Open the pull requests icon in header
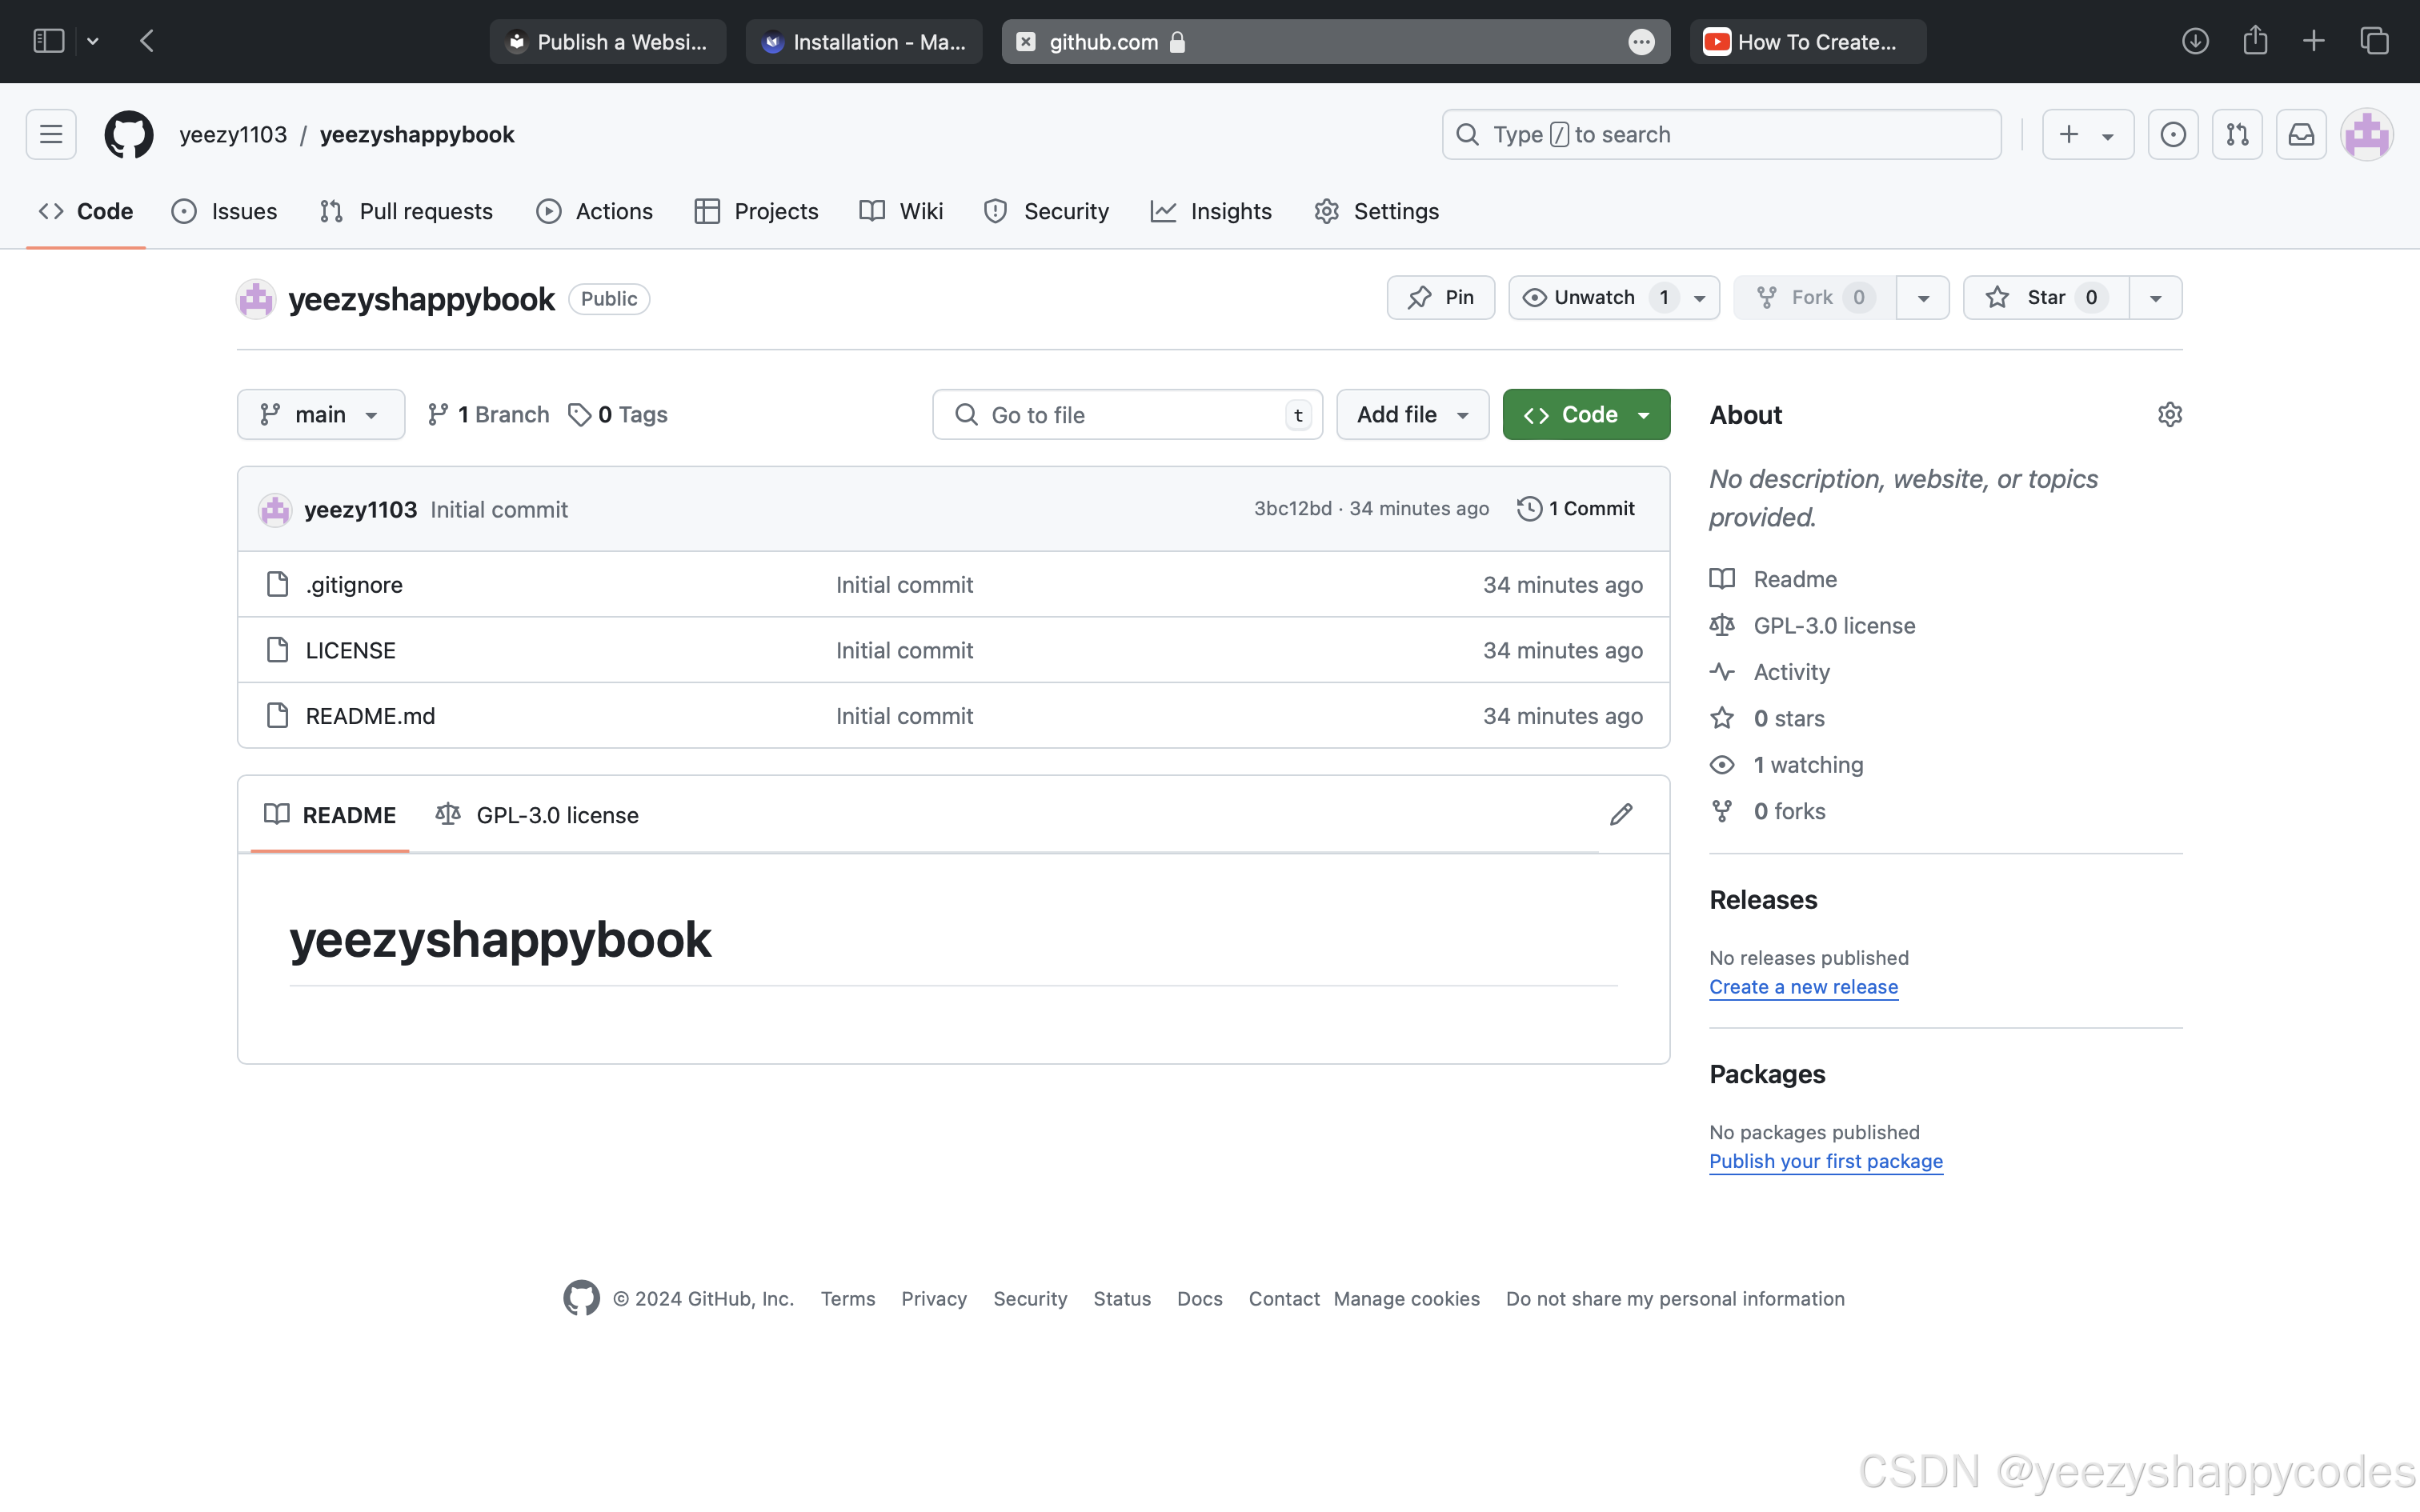Image resolution: width=2420 pixels, height=1512 pixels. [x=2237, y=134]
